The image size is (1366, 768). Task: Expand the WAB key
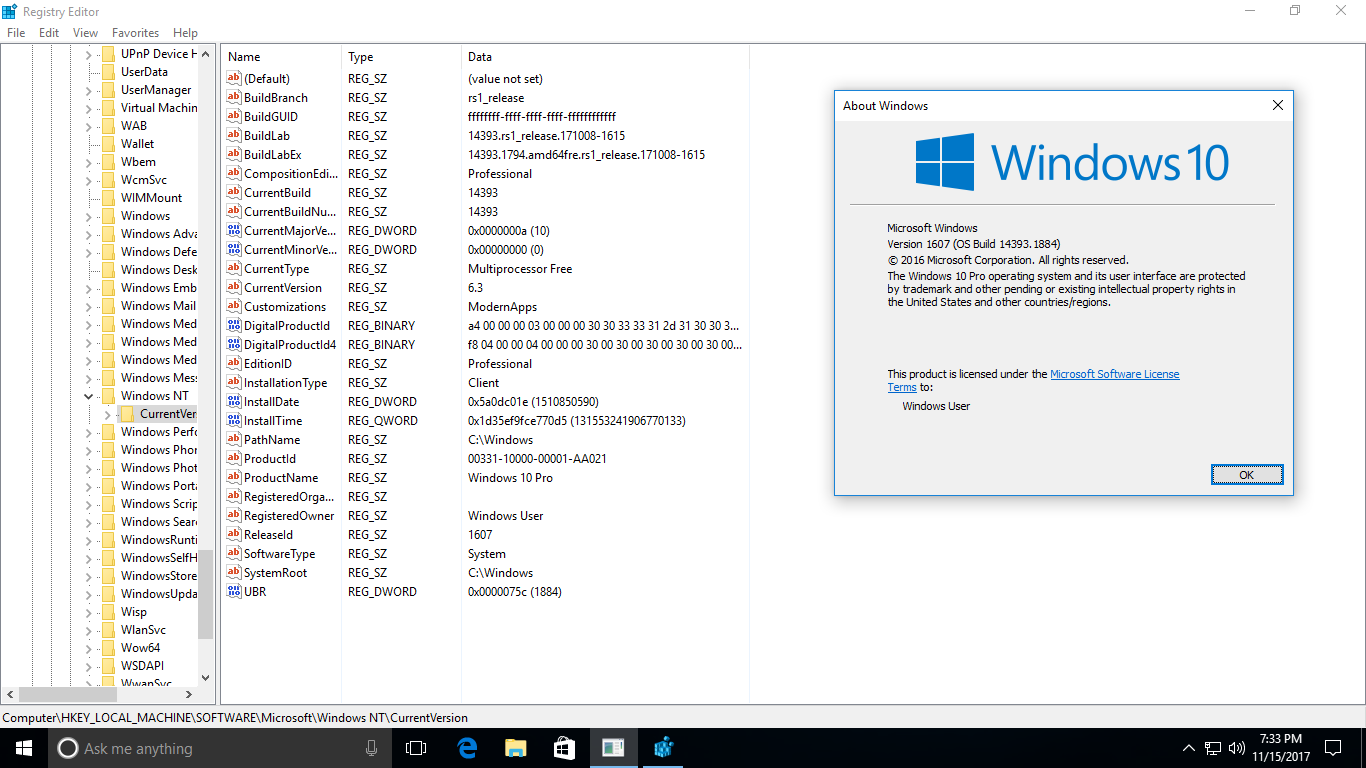click(88, 126)
